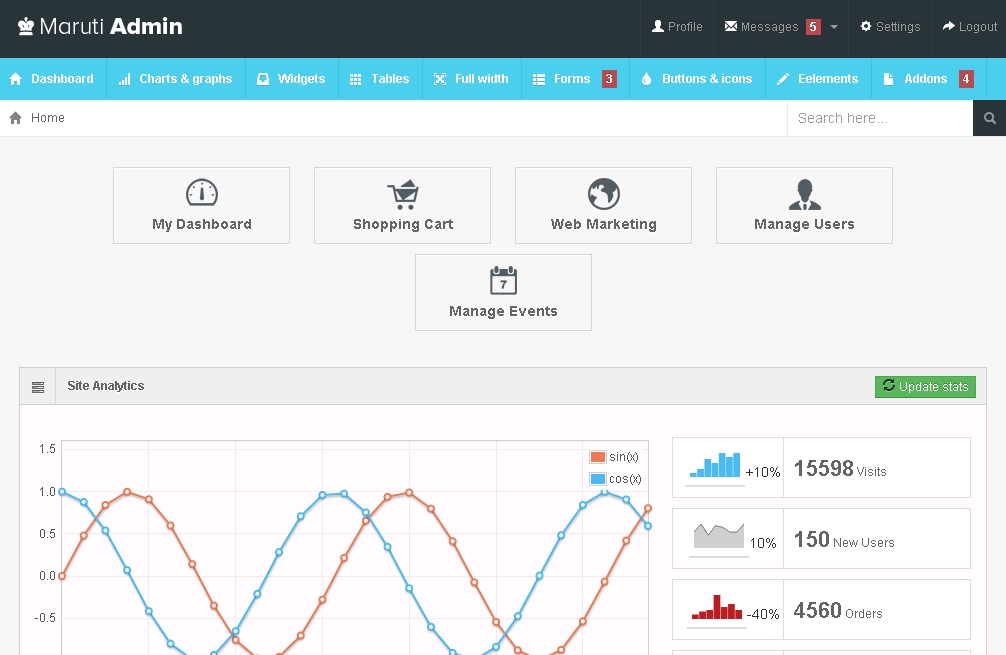Click the Home breadcrumb icon

tap(16, 118)
